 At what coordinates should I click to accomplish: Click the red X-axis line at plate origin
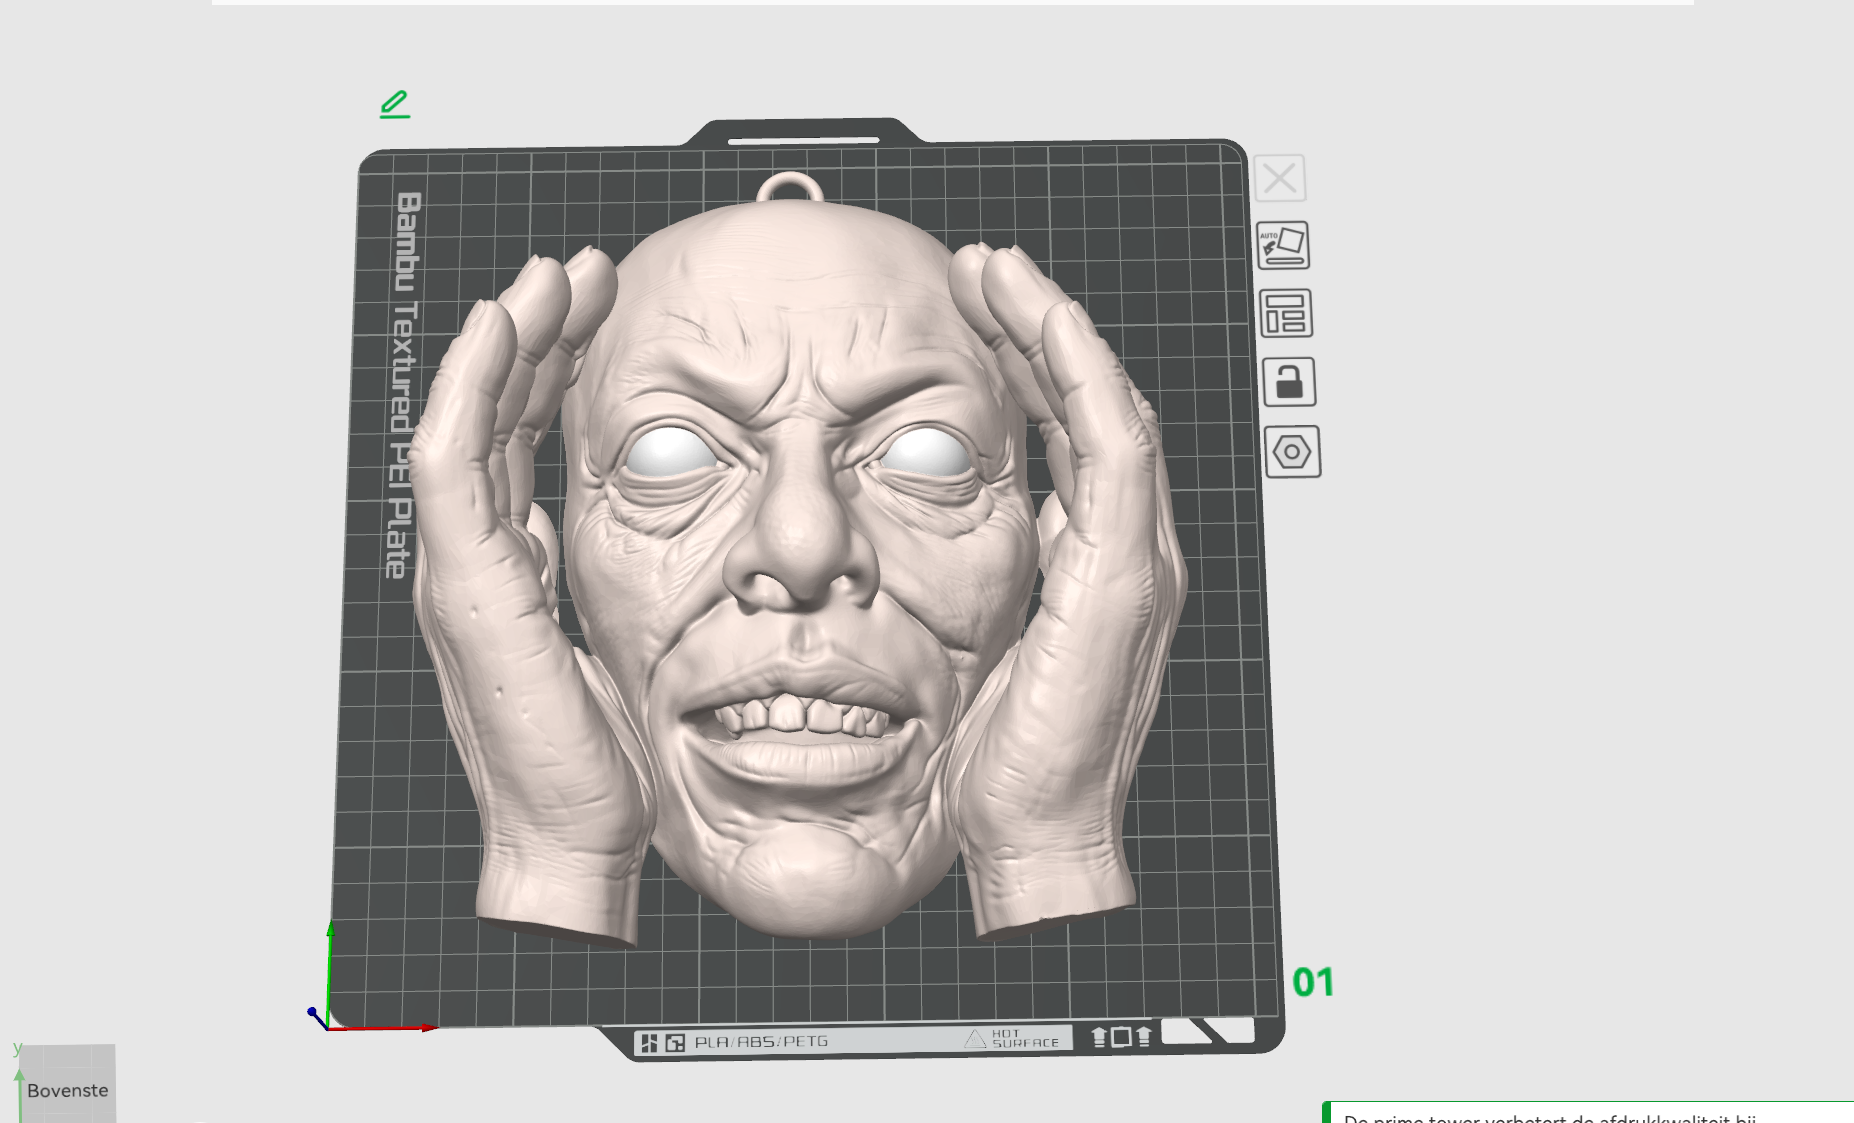(382, 1028)
